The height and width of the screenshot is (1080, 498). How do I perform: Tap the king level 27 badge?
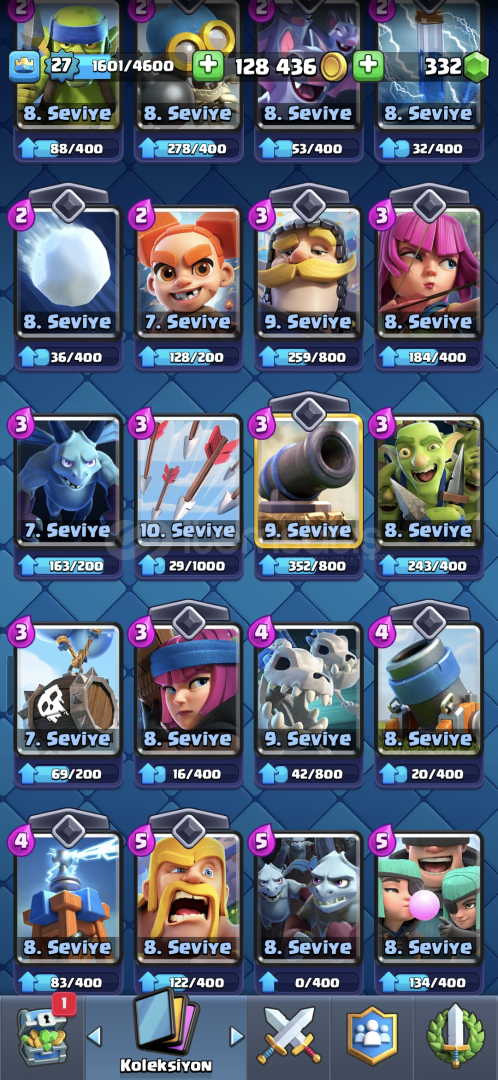tap(58, 66)
